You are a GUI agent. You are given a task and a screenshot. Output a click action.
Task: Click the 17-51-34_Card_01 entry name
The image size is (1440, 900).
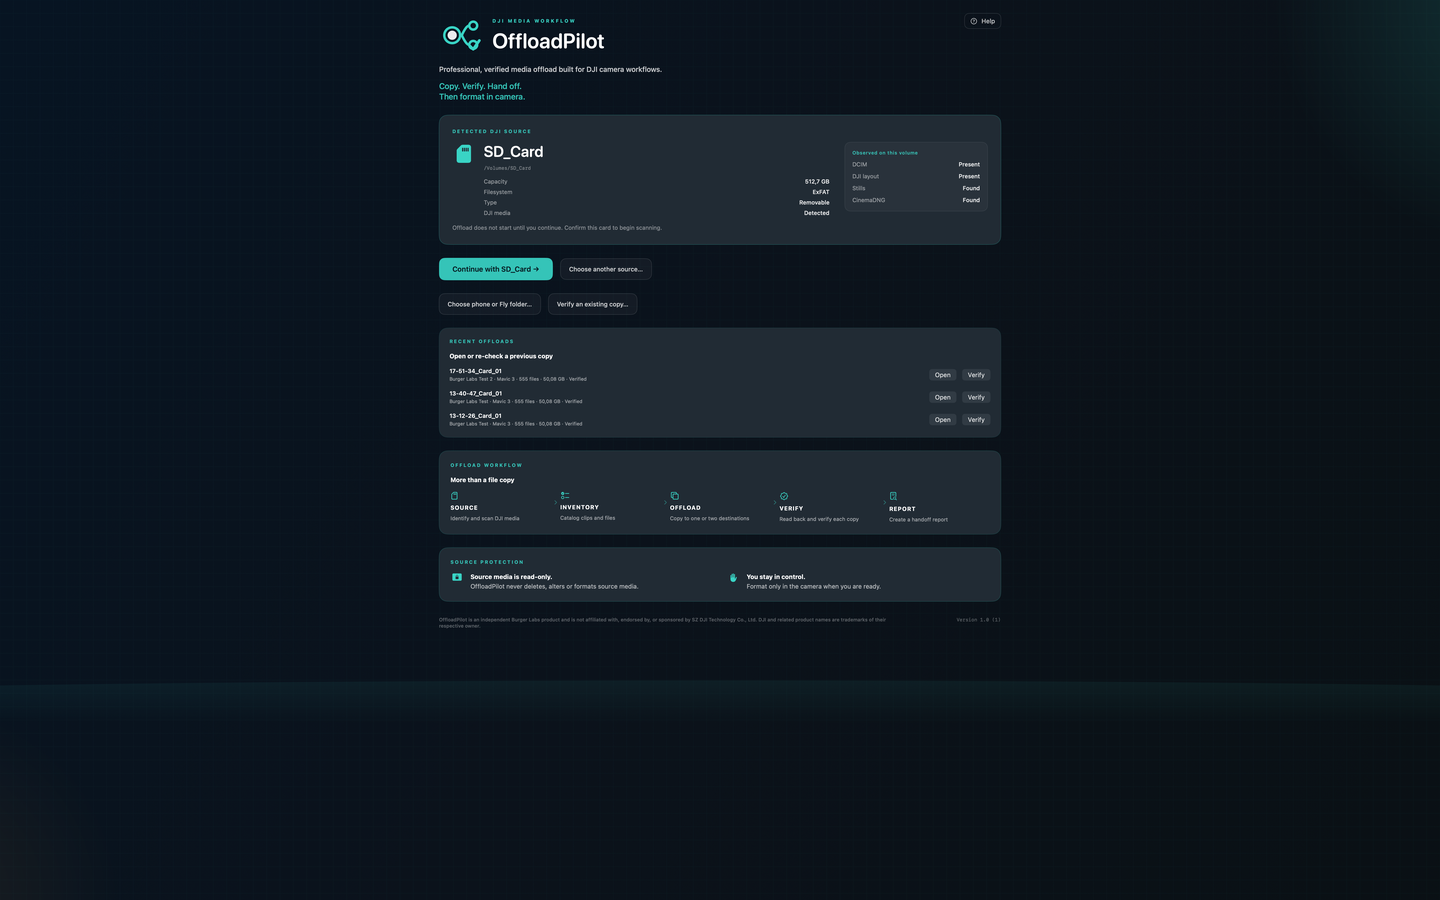(476, 371)
